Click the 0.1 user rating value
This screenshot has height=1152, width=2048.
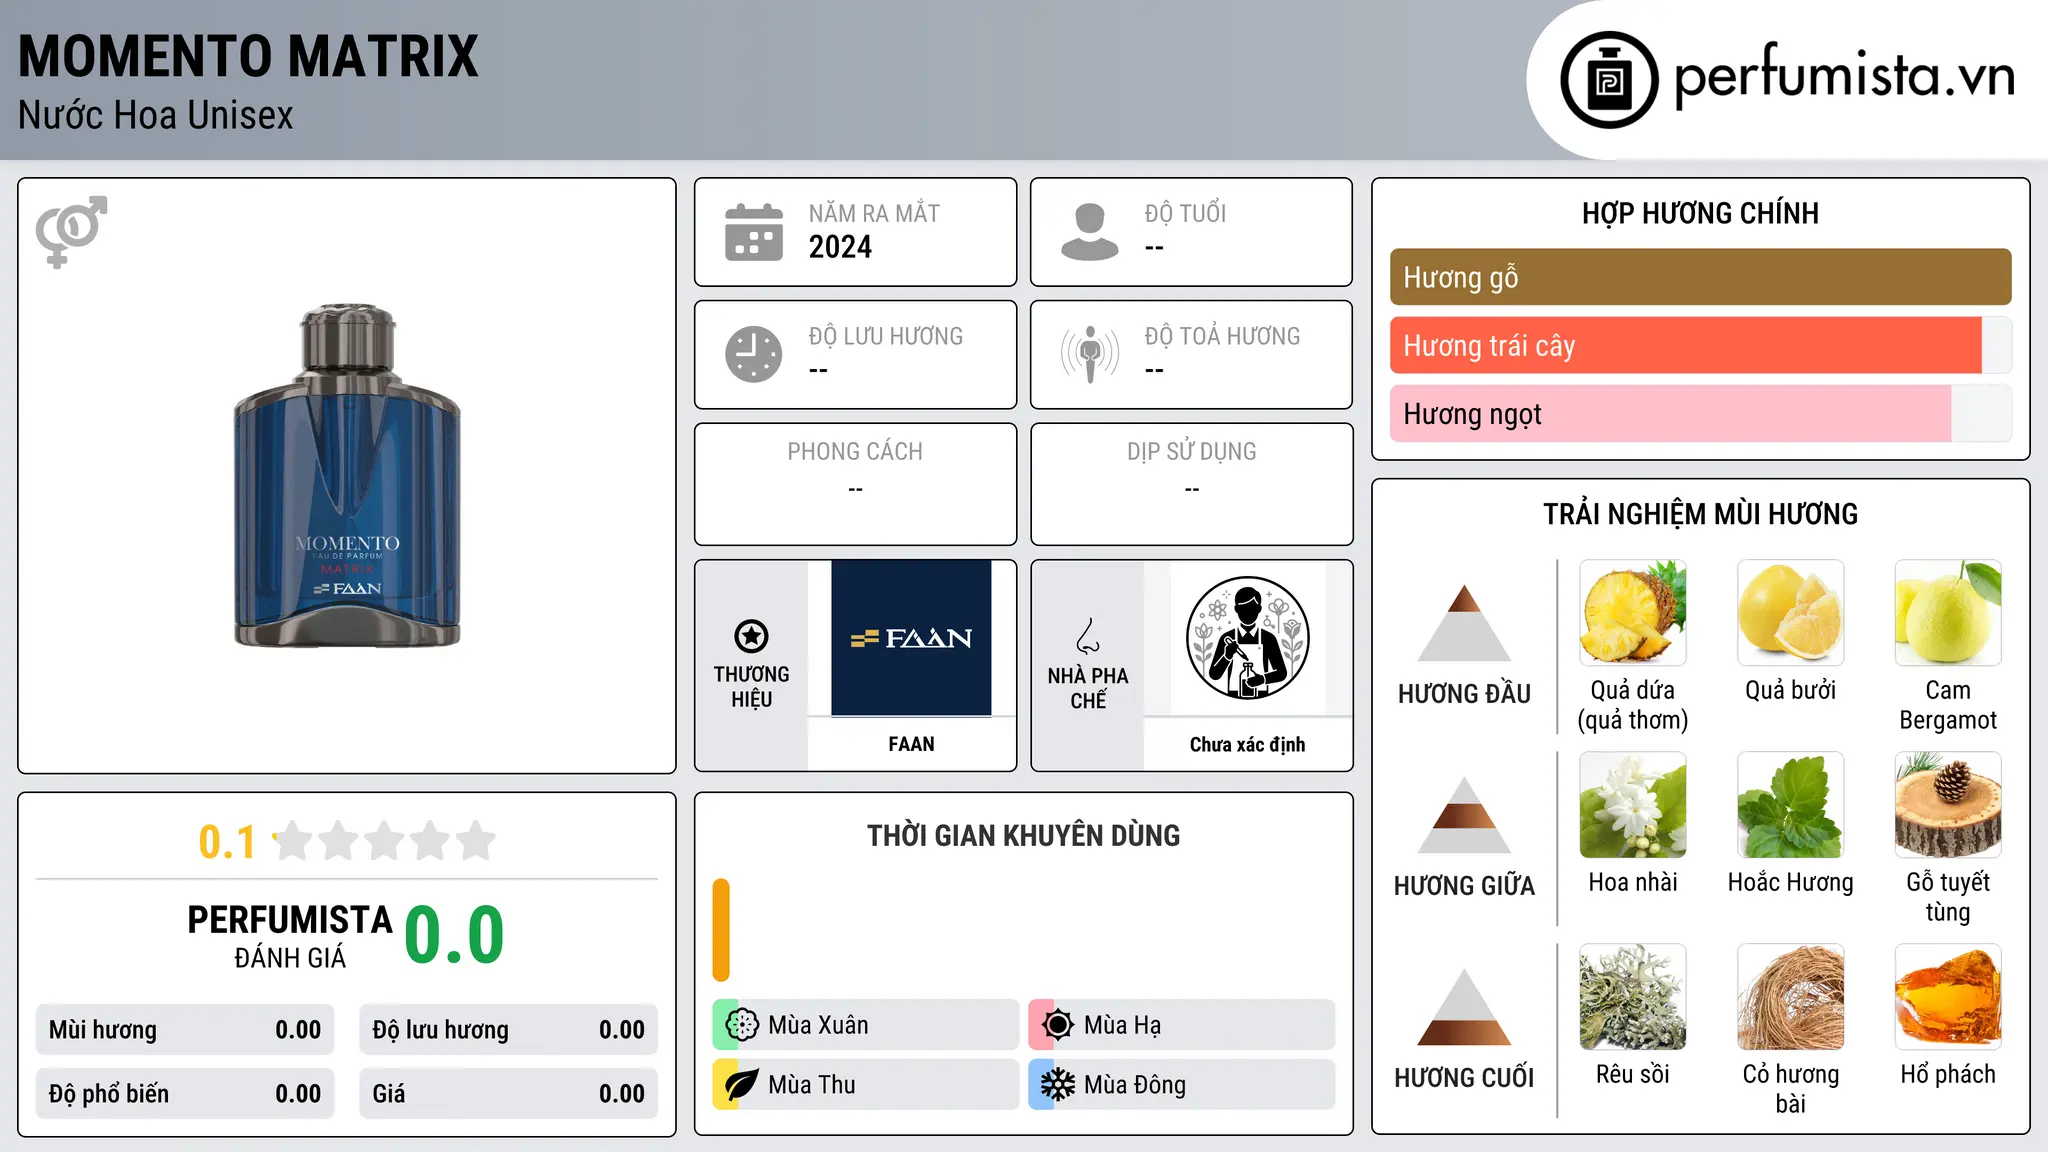227,842
